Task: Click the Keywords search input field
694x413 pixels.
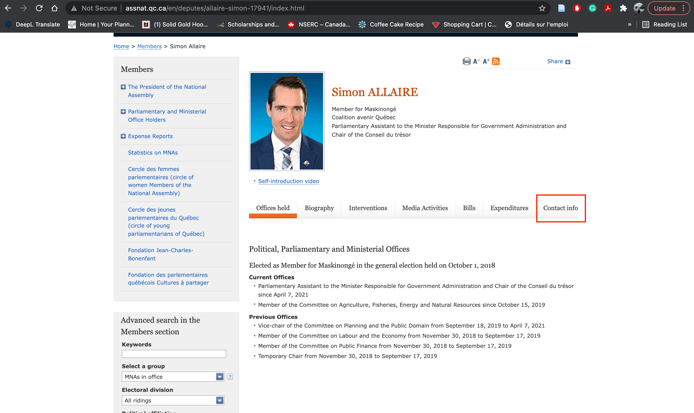Action: pos(173,354)
